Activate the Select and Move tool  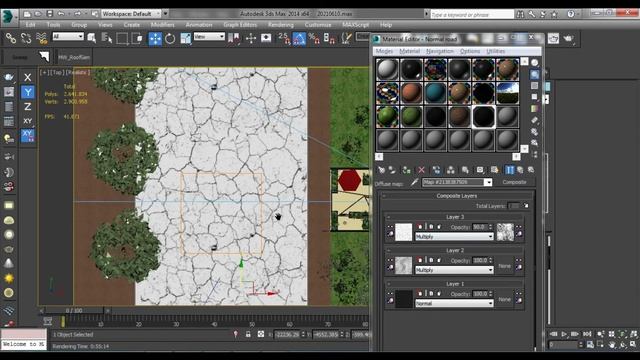[155, 38]
